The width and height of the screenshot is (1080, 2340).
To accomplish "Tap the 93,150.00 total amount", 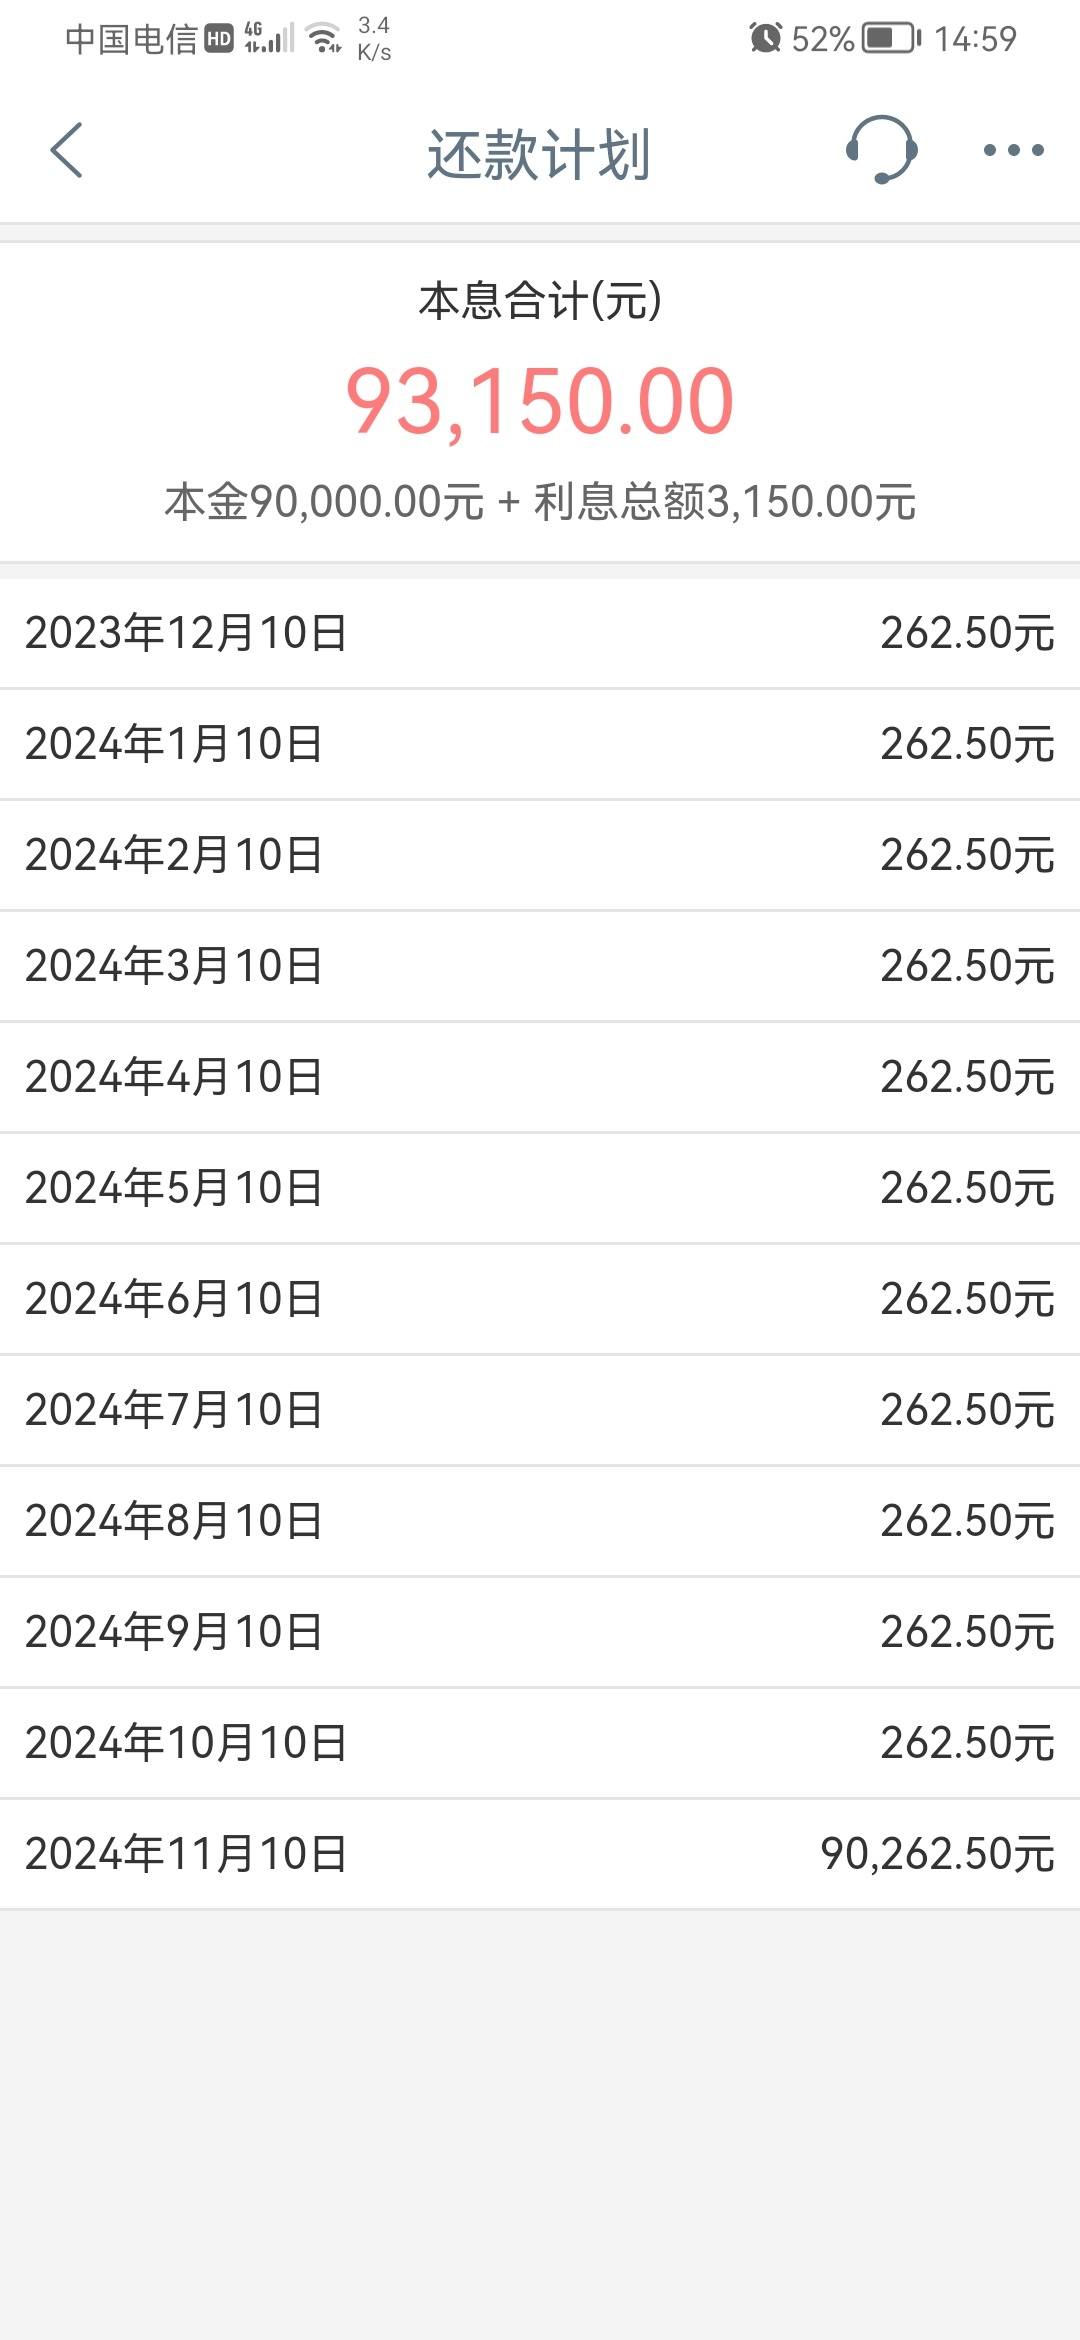I will (x=540, y=401).
